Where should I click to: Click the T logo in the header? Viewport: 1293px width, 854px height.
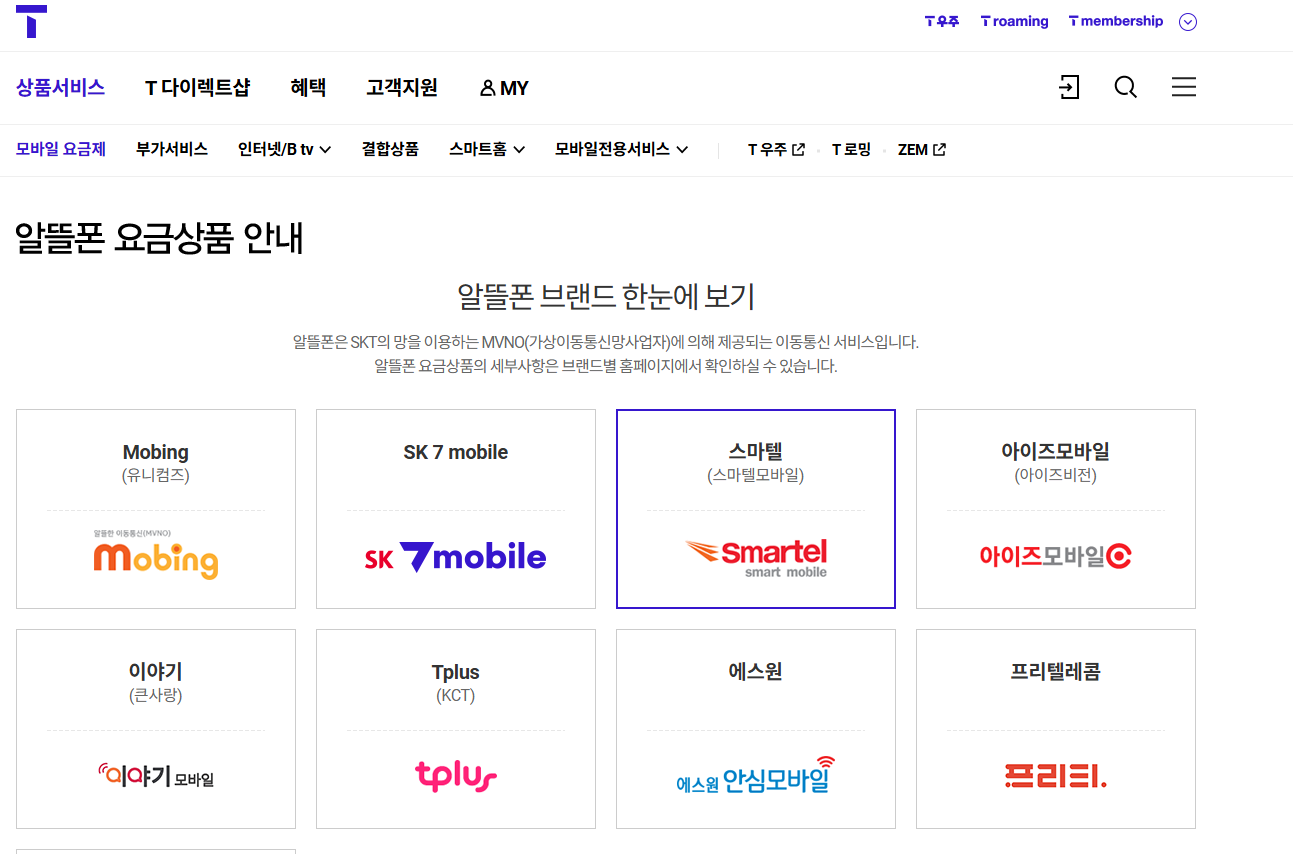pos(32,21)
